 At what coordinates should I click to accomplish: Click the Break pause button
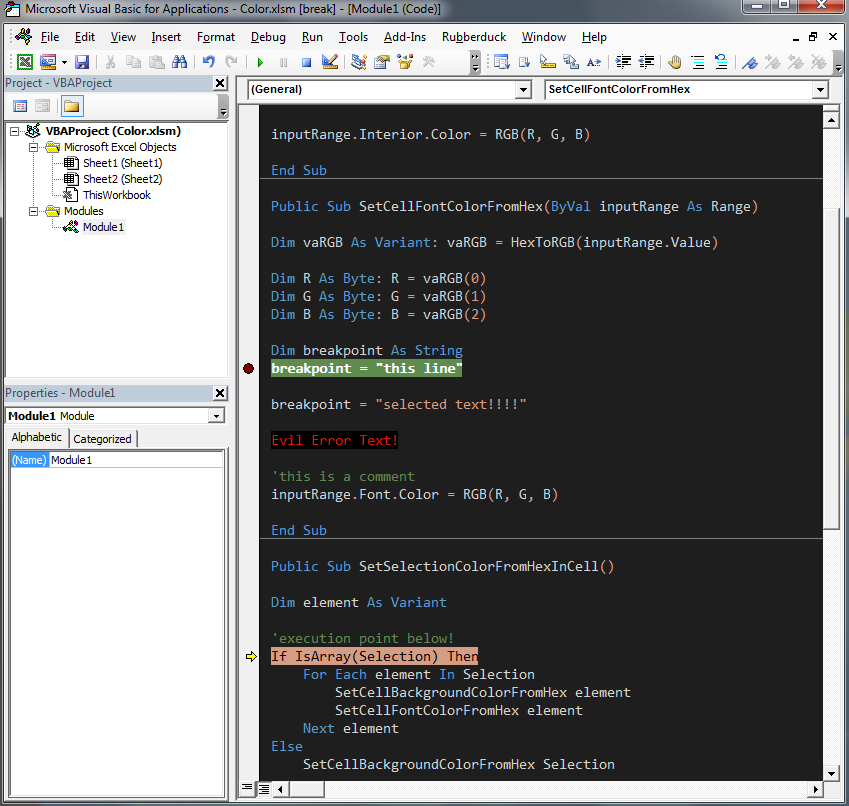(283, 62)
